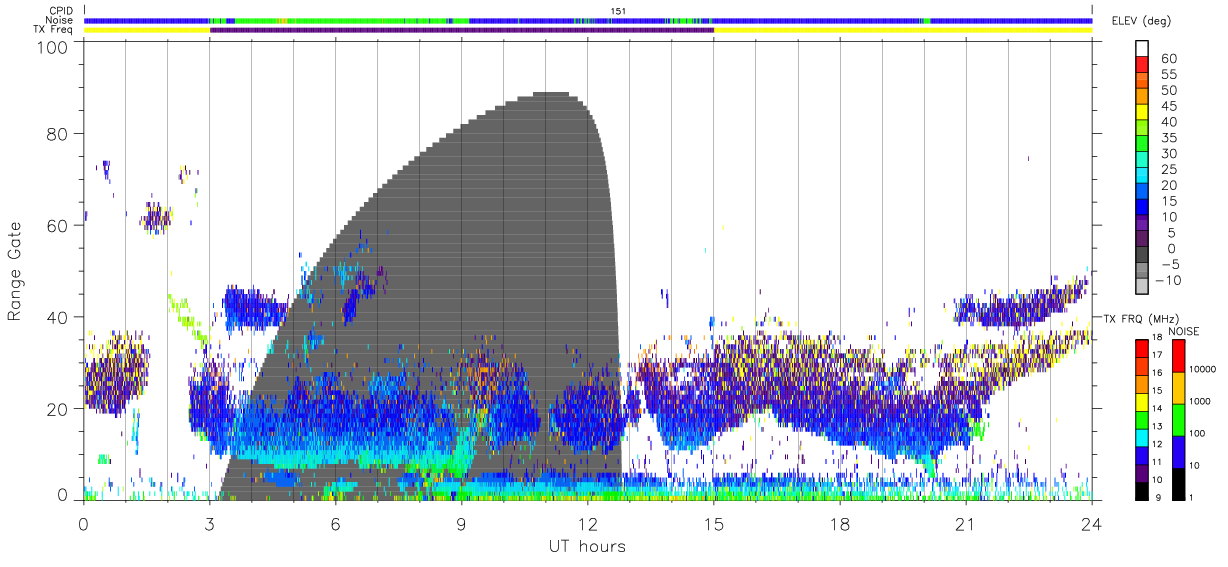Pick the red top segment of NOISE colorbar
This screenshot has height=567, width=1228.
point(1179,355)
